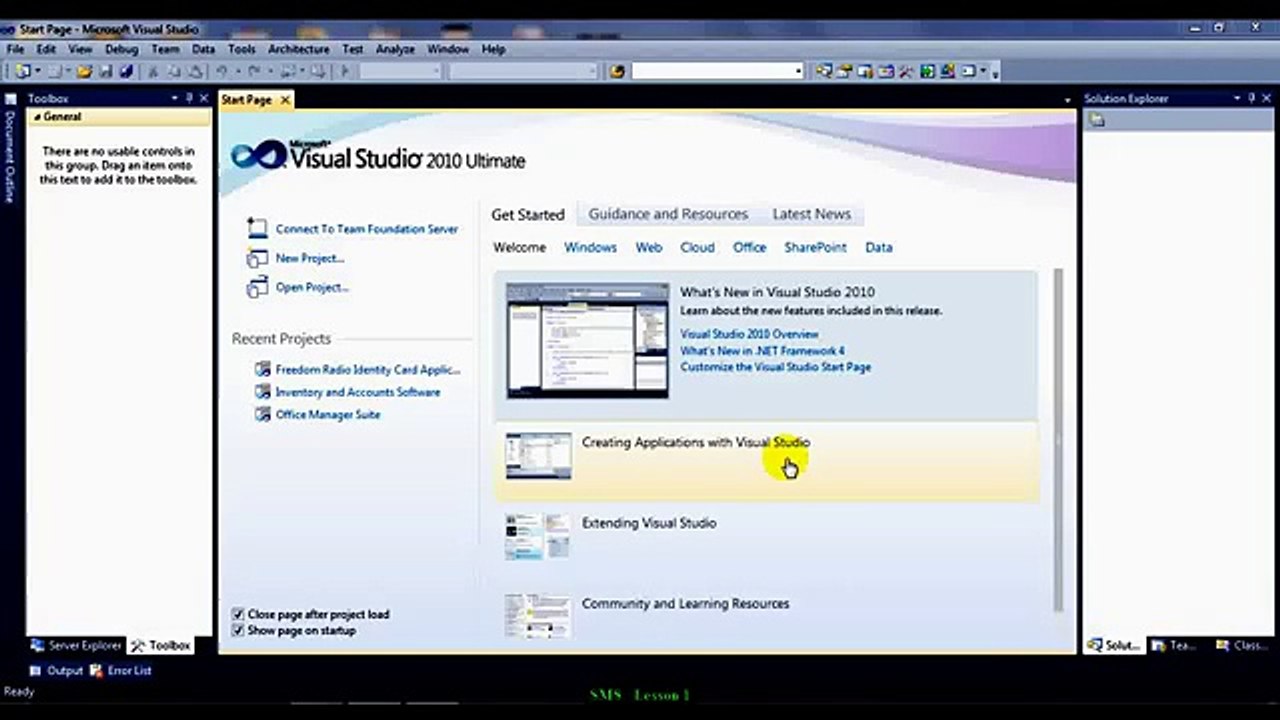
Task: Open the New Project button dropdown arrow
Action: (40, 71)
